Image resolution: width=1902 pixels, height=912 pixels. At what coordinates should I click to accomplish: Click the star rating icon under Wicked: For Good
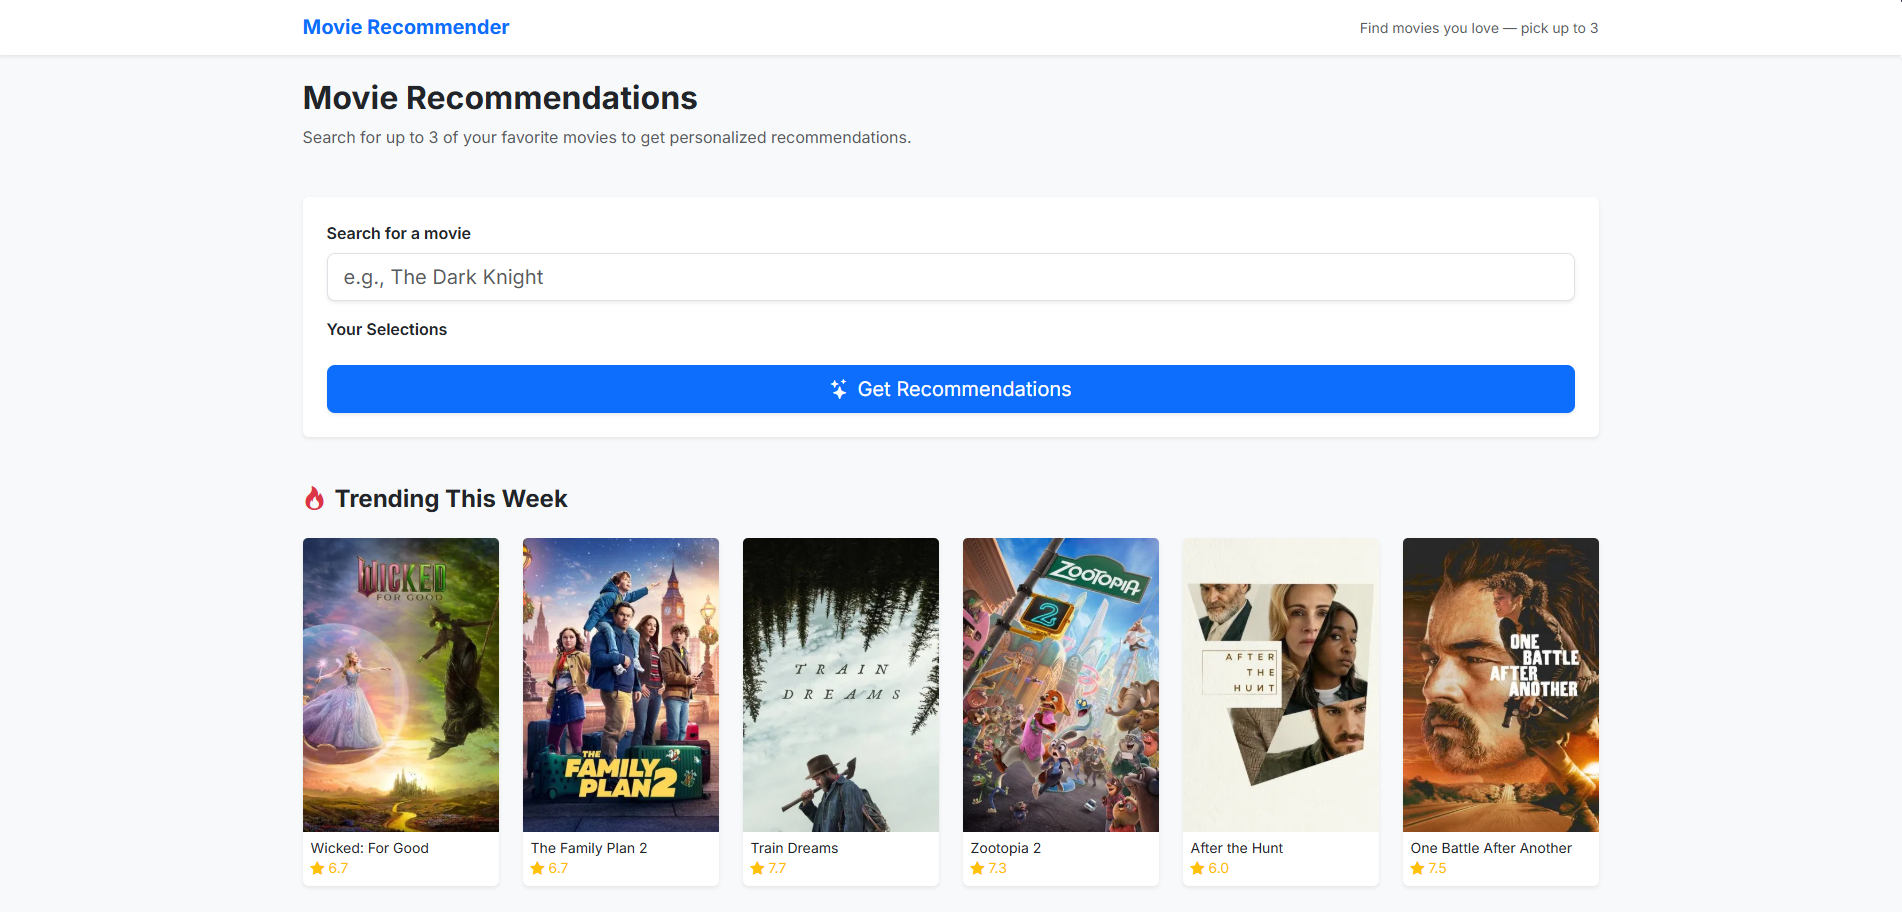317,868
